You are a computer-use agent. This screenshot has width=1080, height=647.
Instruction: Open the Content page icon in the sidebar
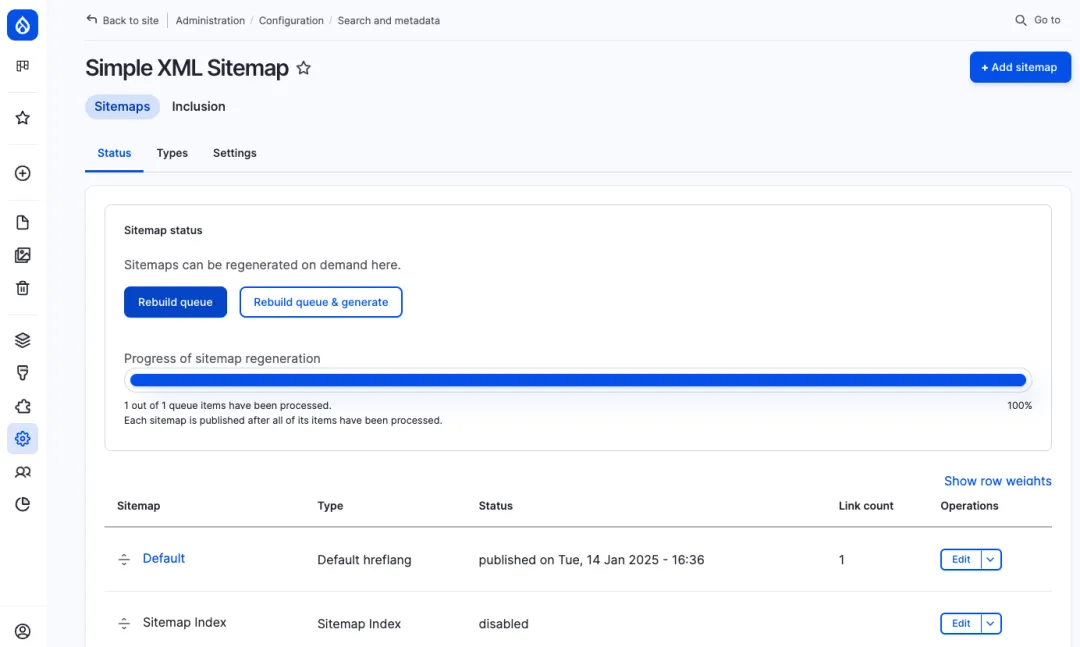pyautogui.click(x=22, y=221)
